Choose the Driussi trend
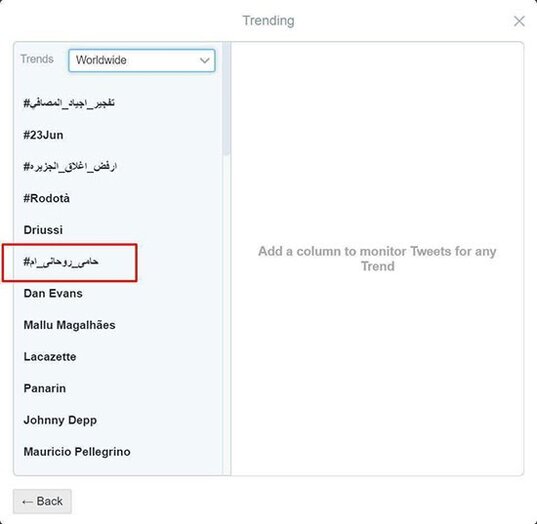The image size is (537, 524). (43, 230)
